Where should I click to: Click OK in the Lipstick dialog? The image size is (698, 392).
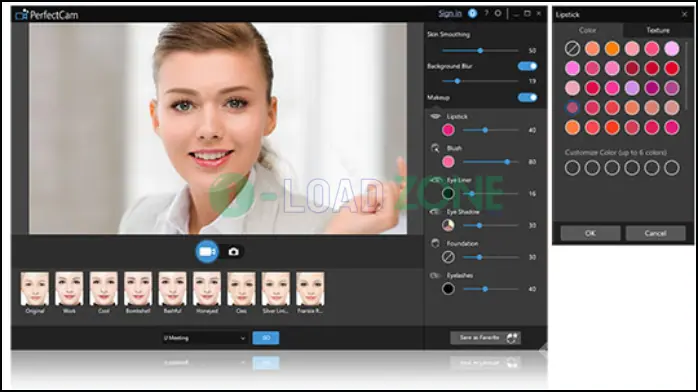click(x=590, y=233)
